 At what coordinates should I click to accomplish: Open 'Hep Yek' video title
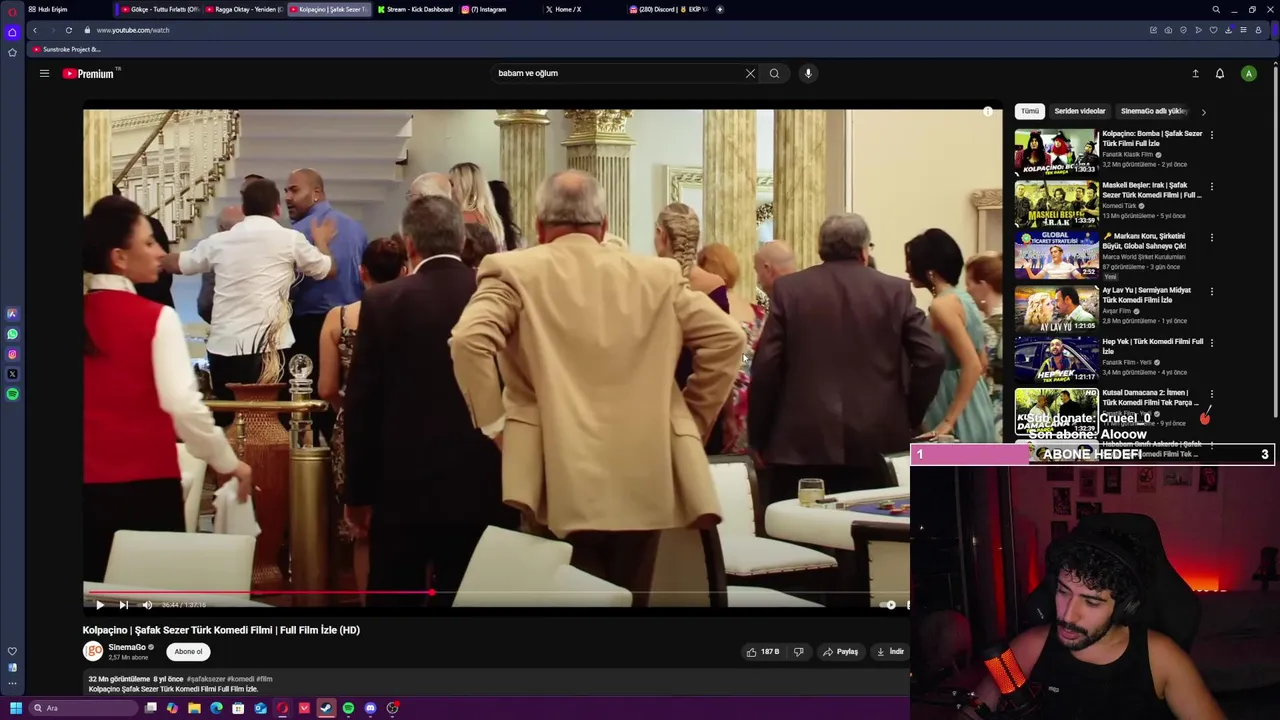point(1152,346)
